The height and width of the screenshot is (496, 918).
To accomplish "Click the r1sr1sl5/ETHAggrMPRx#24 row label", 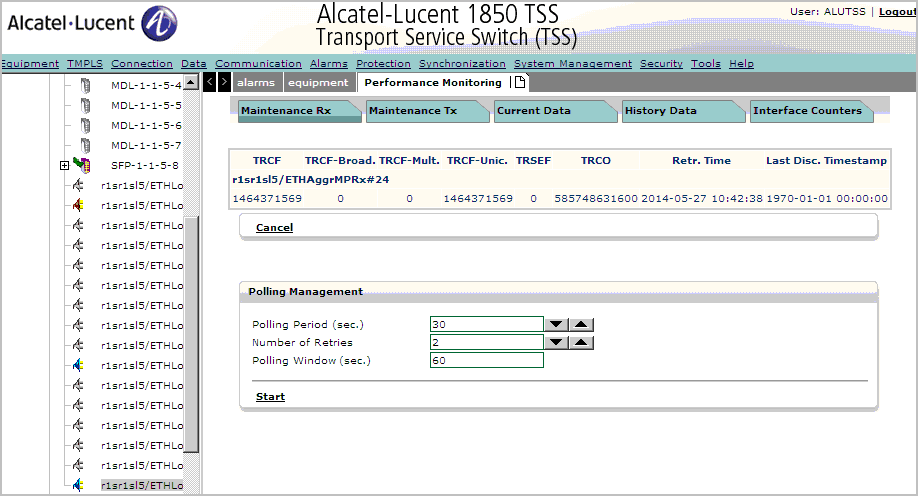I will 311,180.
